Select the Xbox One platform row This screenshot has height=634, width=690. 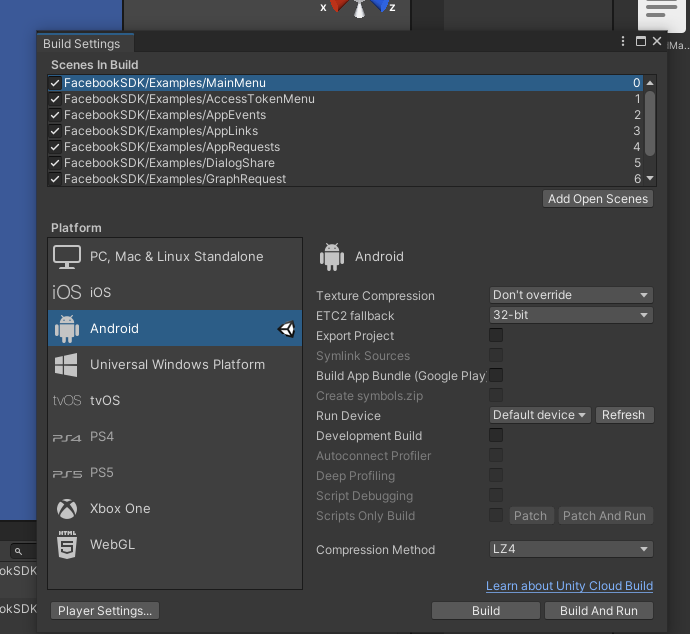(x=175, y=509)
